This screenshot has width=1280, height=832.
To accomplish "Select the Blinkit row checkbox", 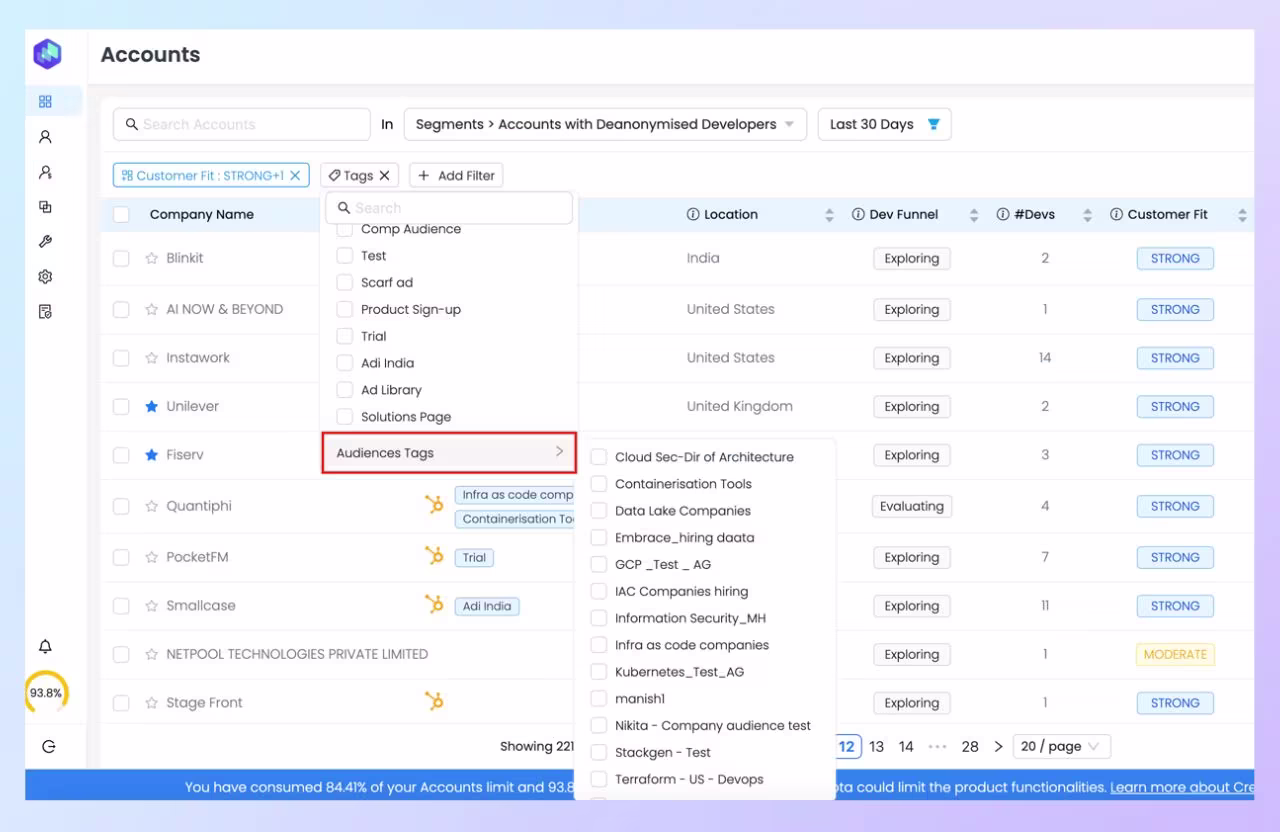I will click(x=121, y=258).
